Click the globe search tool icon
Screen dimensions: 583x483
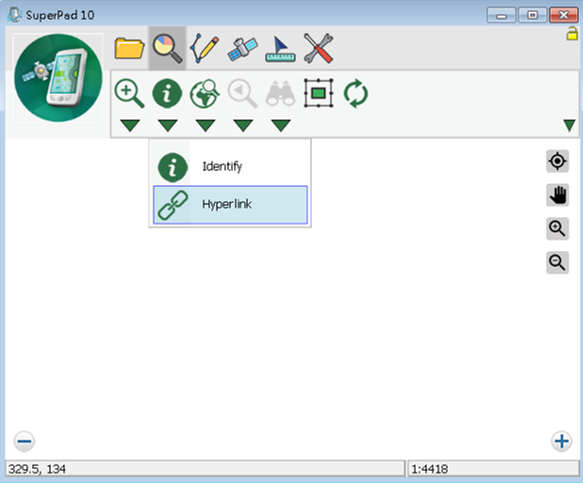pos(204,93)
